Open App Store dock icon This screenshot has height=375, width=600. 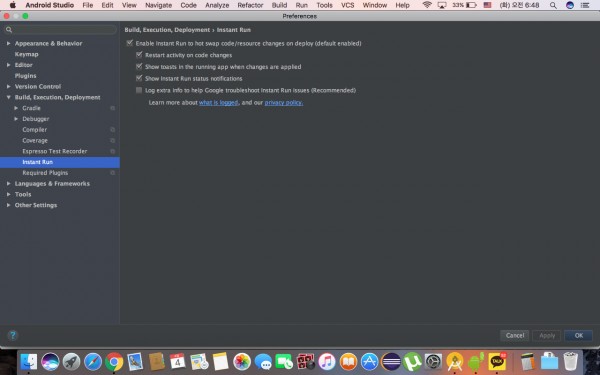[x=369, y=362]
